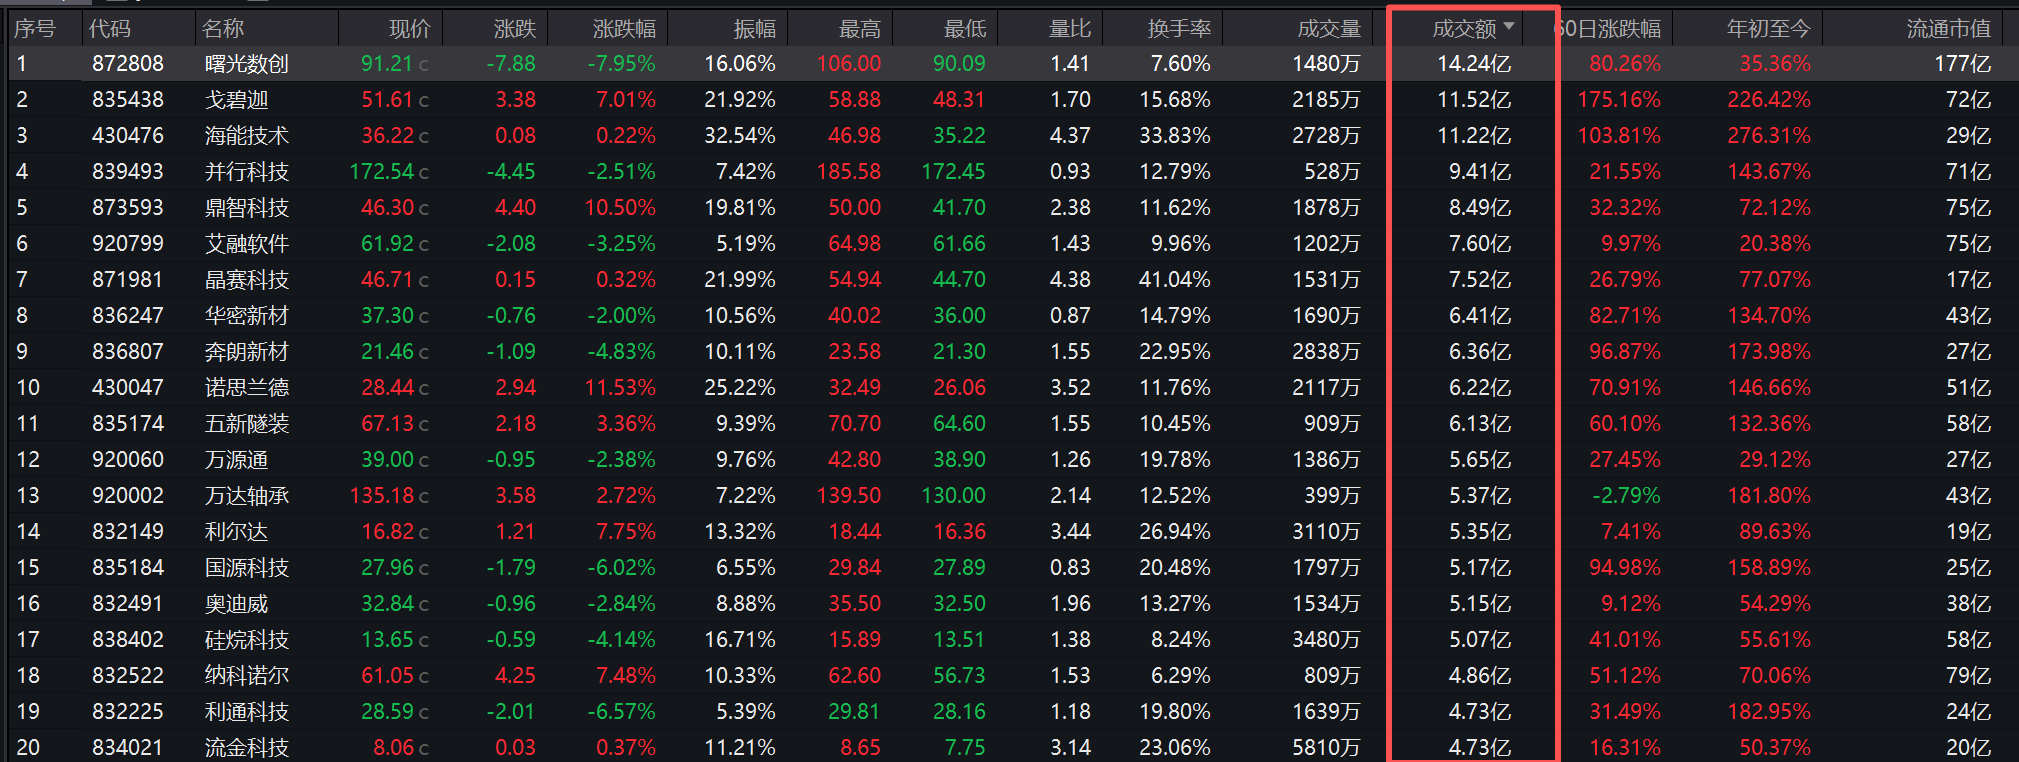This screenshot has height=762, width=2019.
Task: Click the 流通市值 column header
Action: pos(1949,29)
